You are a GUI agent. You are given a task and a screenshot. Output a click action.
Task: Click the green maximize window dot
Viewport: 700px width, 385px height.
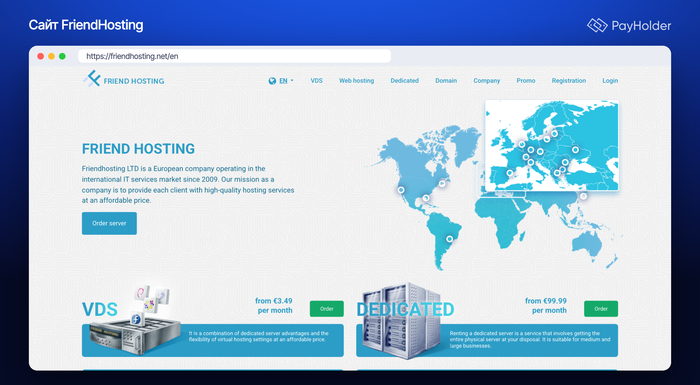point(62,56)
